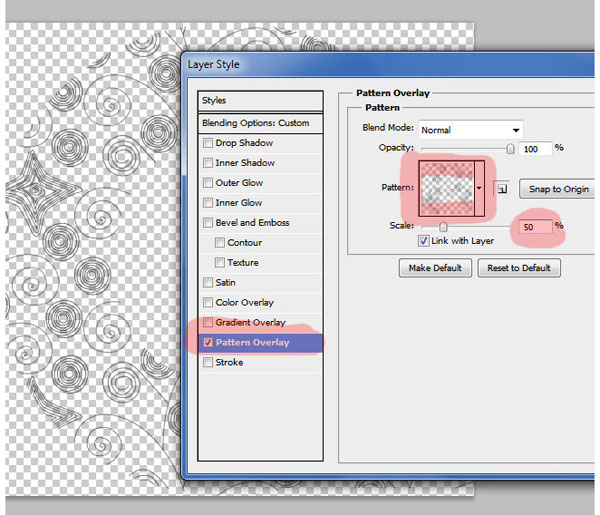Select the Satin effect label
This screenshot has width=600, height=515.
pos(225,282)
